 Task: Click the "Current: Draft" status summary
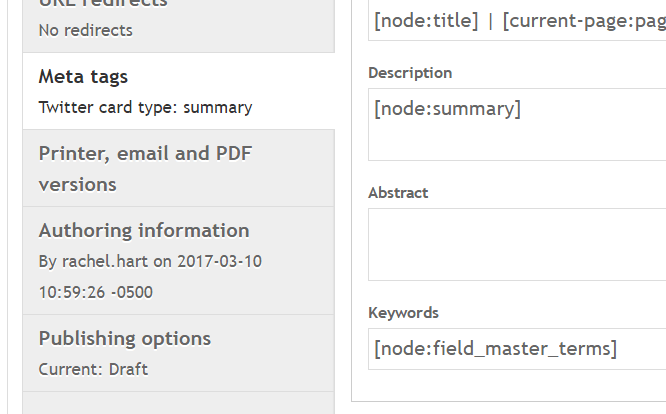(x=93, y=369)
